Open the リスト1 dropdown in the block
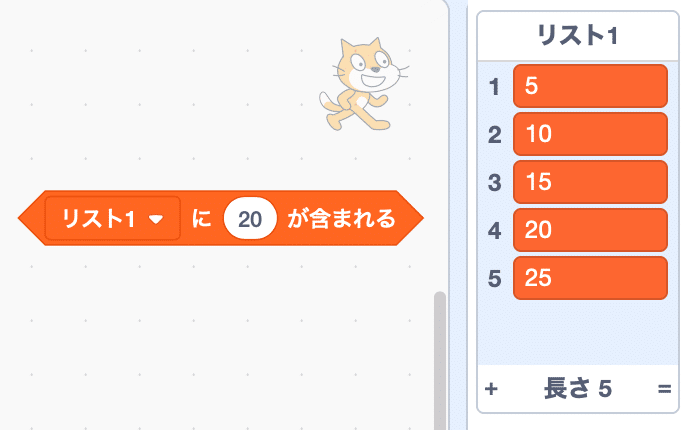The image size is (692, 430). pyautogui.click(x=113, y=218)
